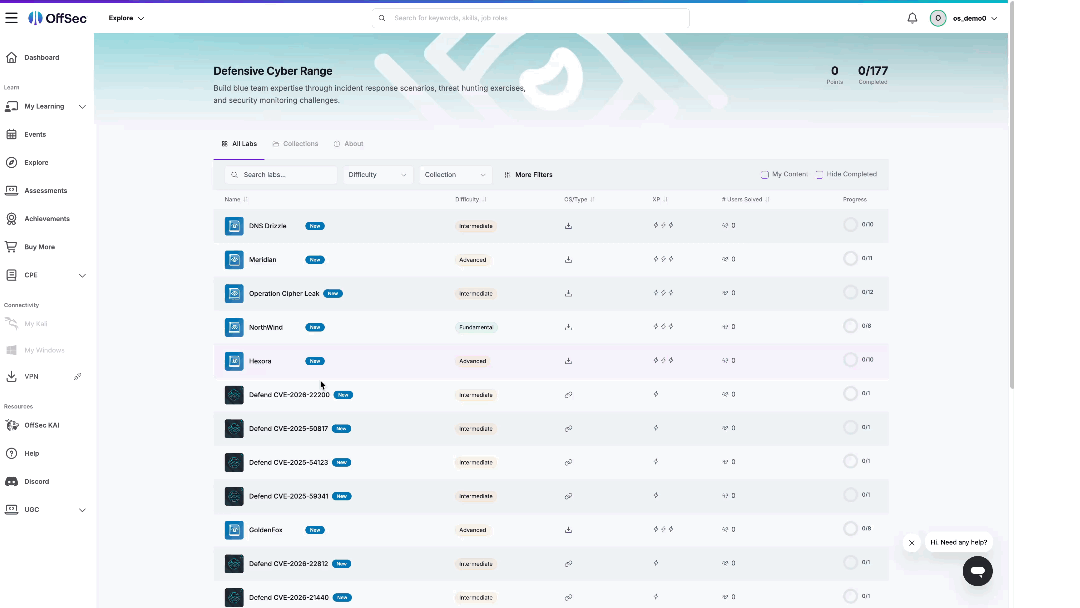The image size is (1080, 608).
Task: Open the My Windows sidebar item
Action: coord(47,350)
